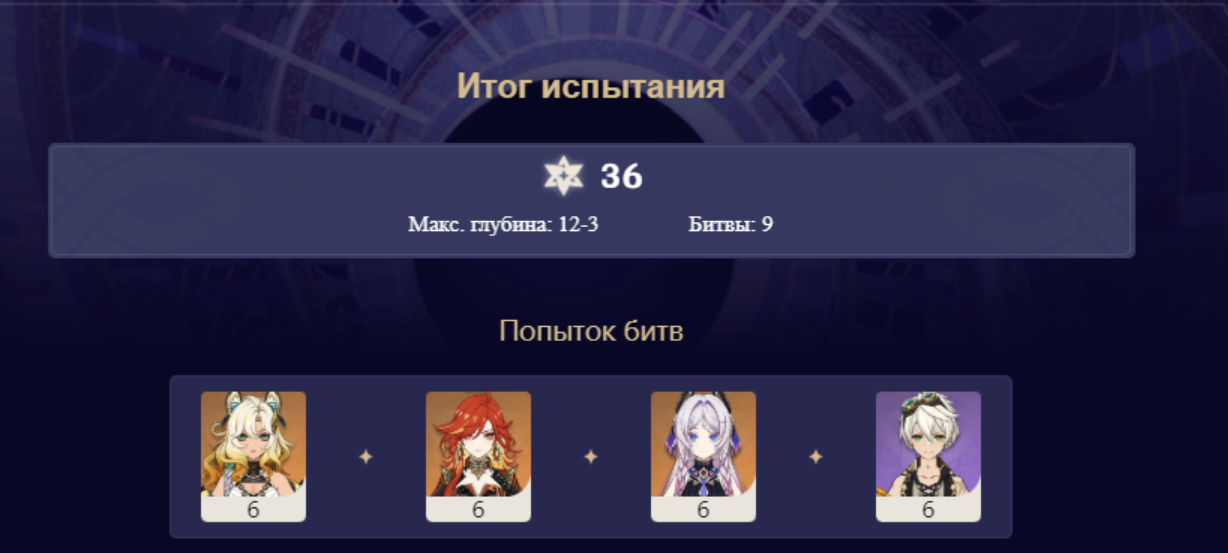Click the battle count 6 under Xilonen
Image resolution: width=1228 pixels, height=553 pixels.
pos(253,510)
